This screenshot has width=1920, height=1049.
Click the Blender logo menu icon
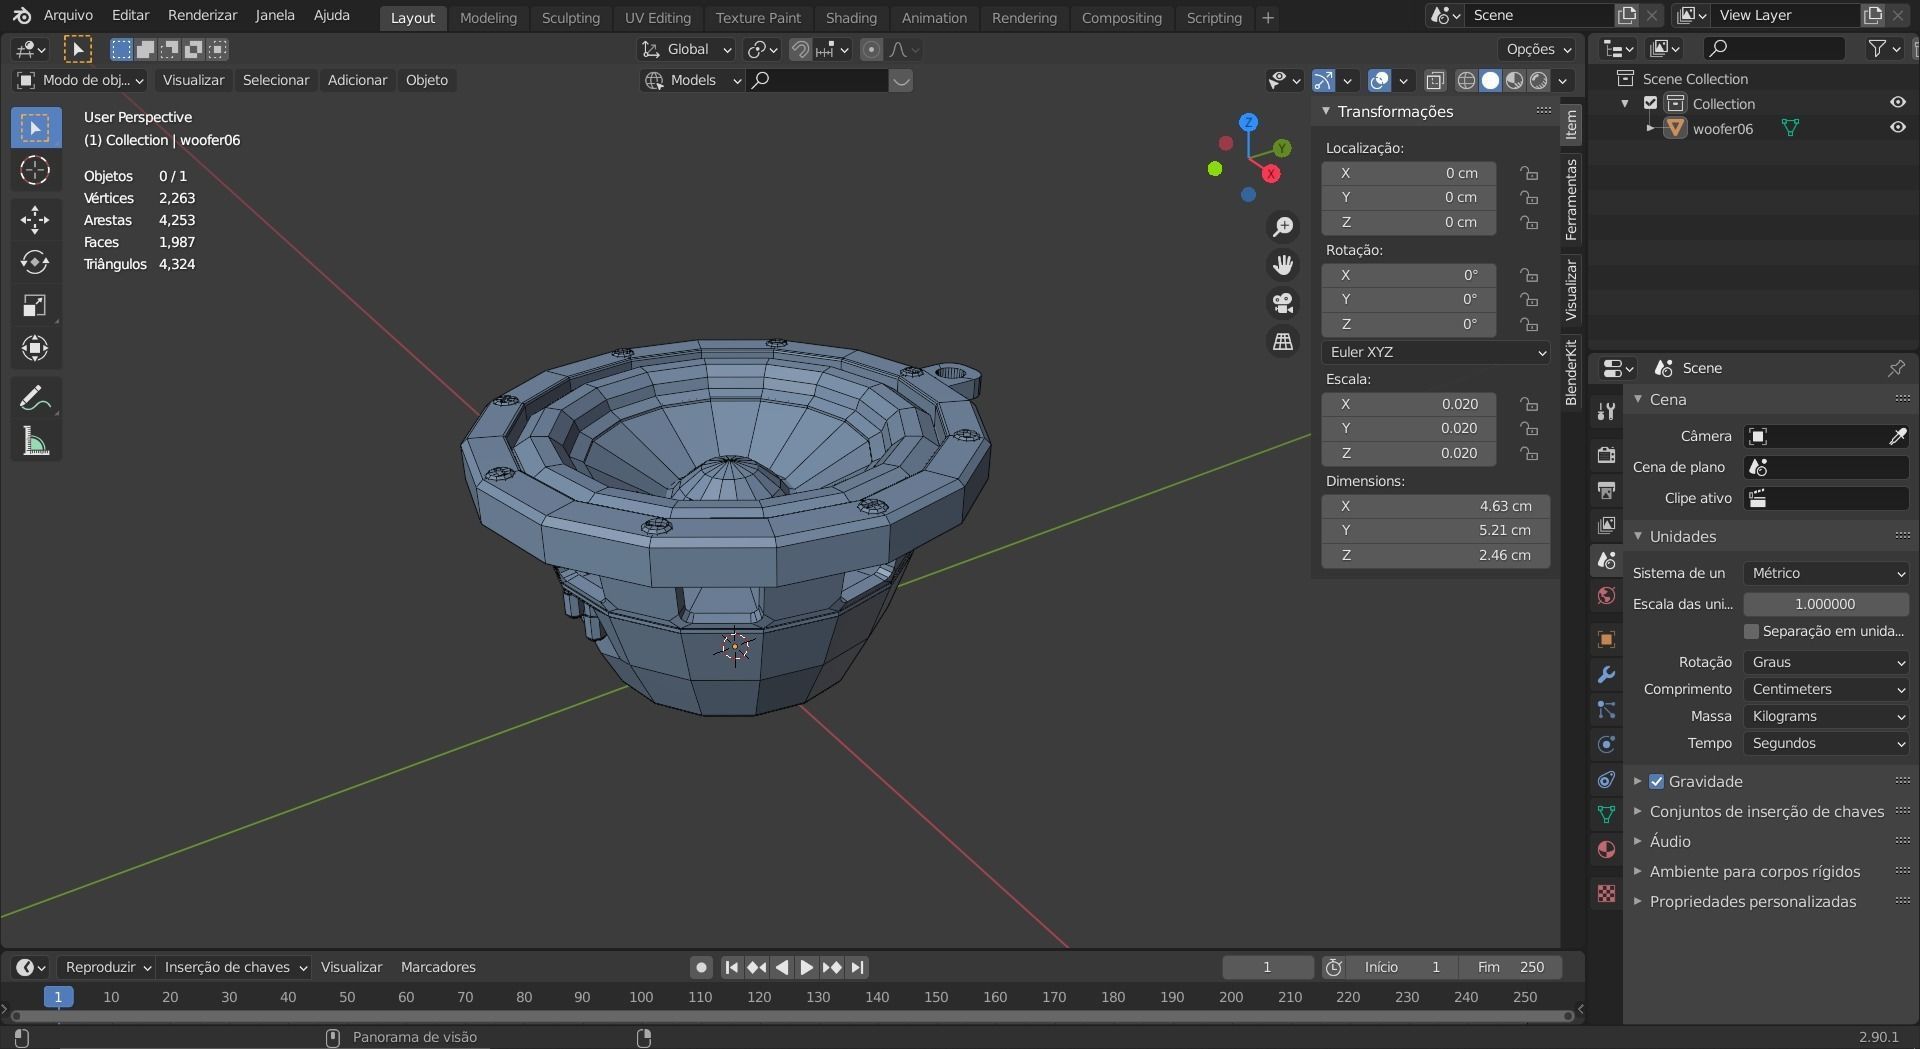click(x=22, y=15)
